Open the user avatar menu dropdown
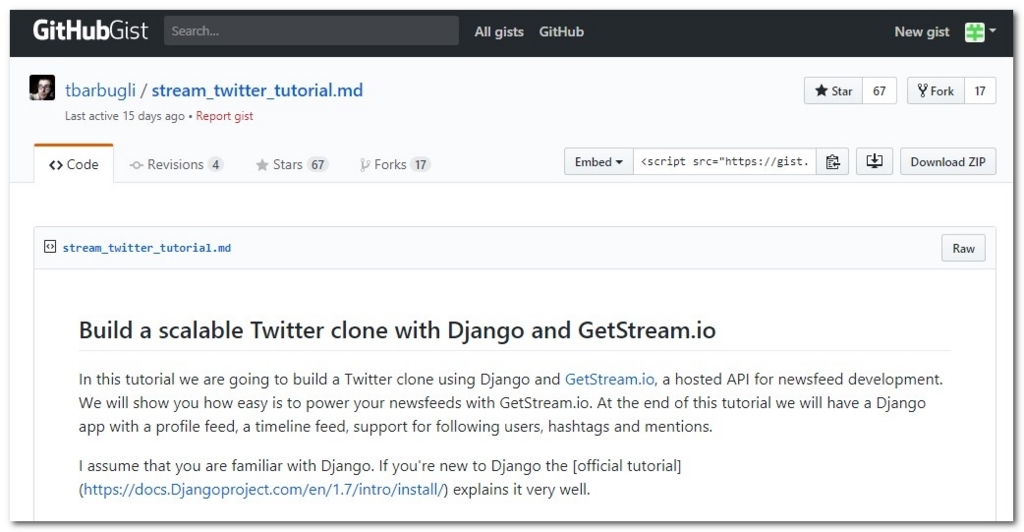 [x=981, y=31]
